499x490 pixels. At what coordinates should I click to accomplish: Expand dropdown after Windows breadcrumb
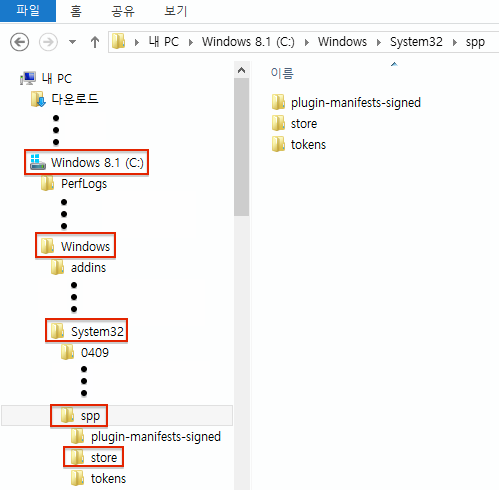[379, 42]
